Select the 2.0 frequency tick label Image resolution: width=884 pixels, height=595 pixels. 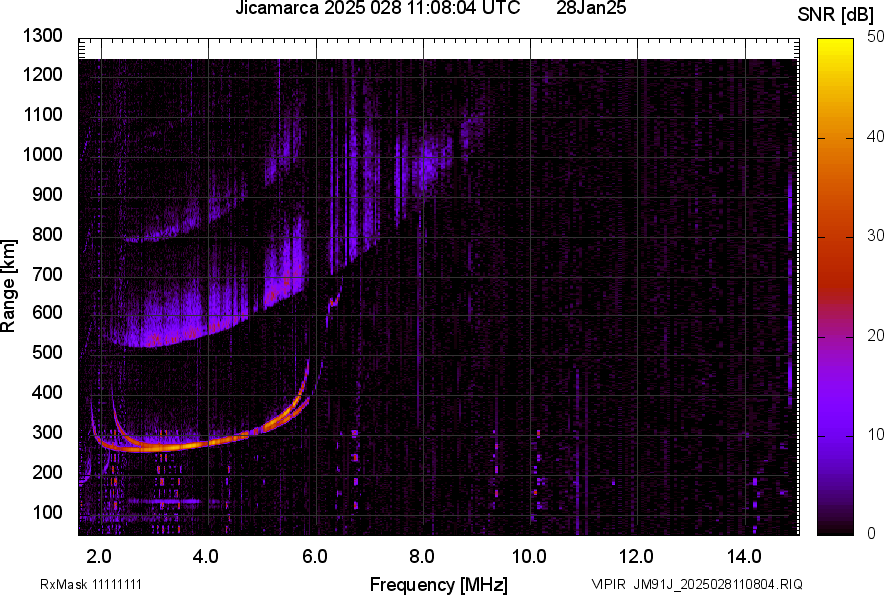(99, 555)
